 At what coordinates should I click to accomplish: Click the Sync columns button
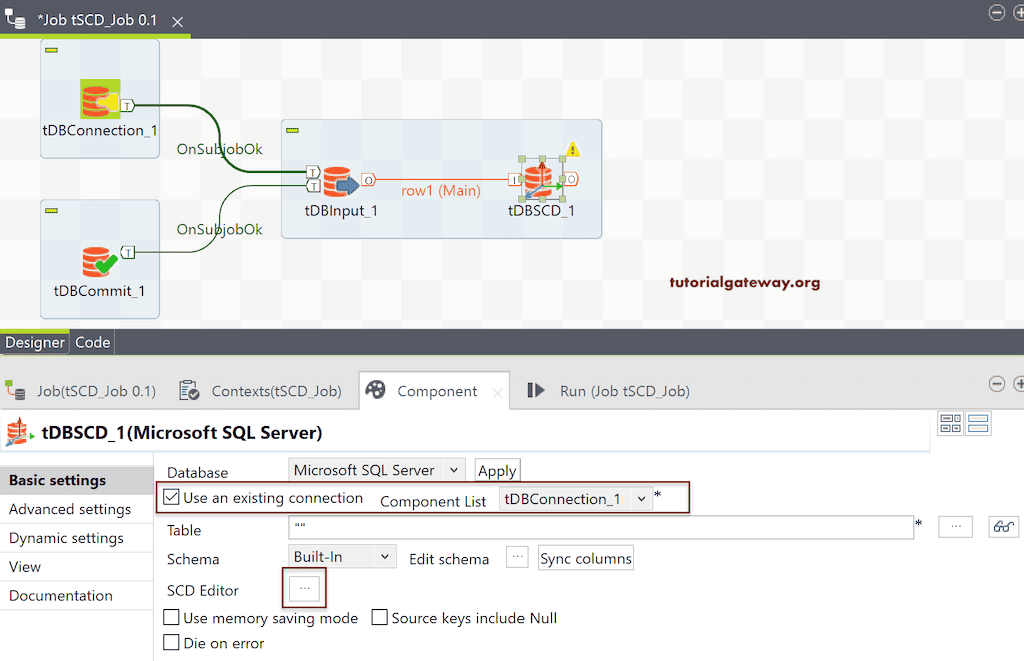pyautogui.click(x=585, y=559)
